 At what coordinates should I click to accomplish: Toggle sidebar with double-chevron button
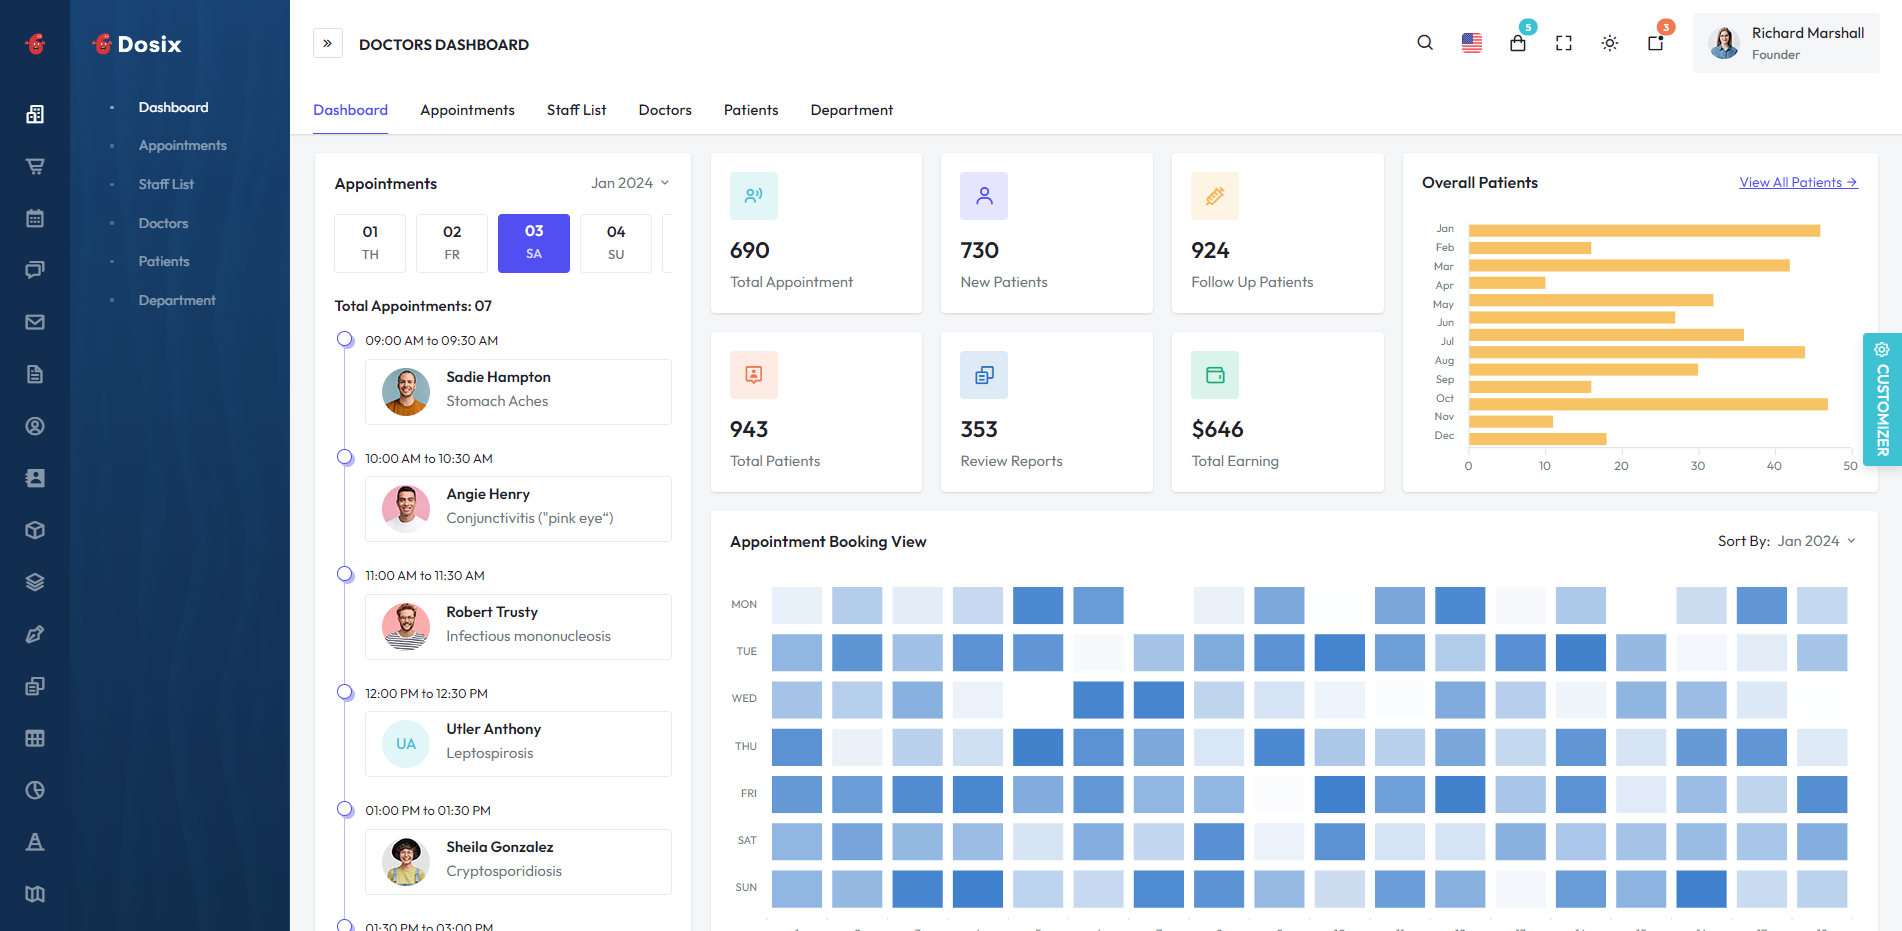click(328, 43)
